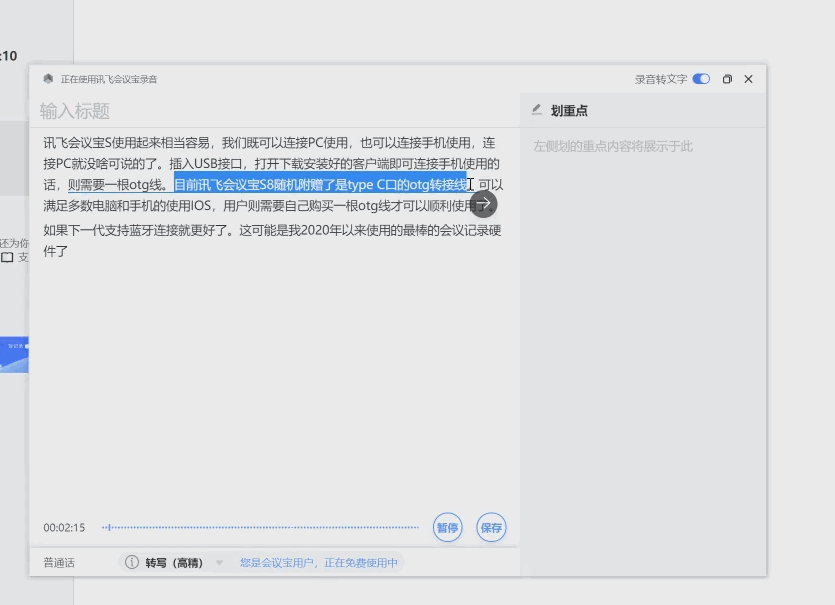Click the 划重点 panel heading

[569, 110]
